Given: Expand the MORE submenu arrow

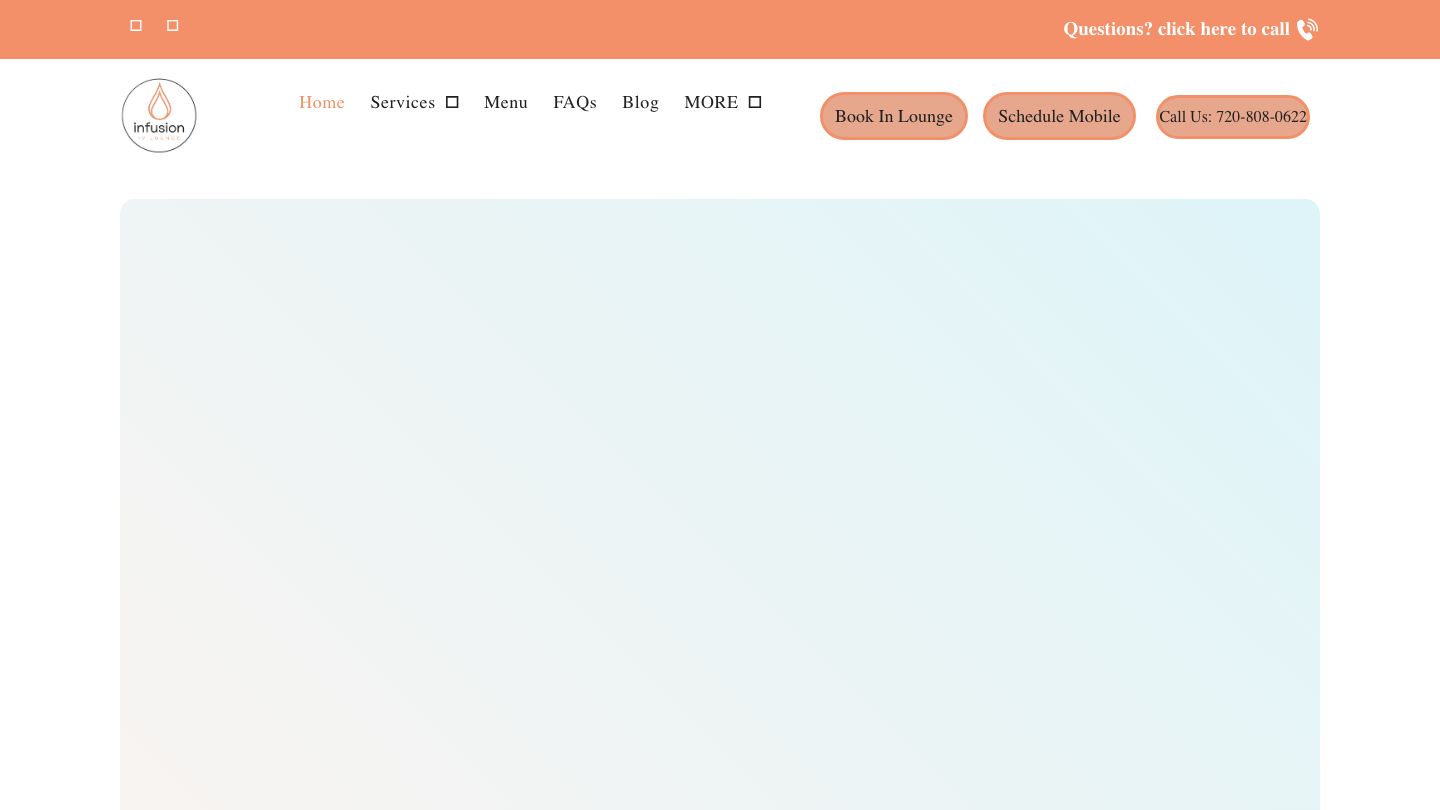Looking at the screenshot, I should (x=755, y=102).
